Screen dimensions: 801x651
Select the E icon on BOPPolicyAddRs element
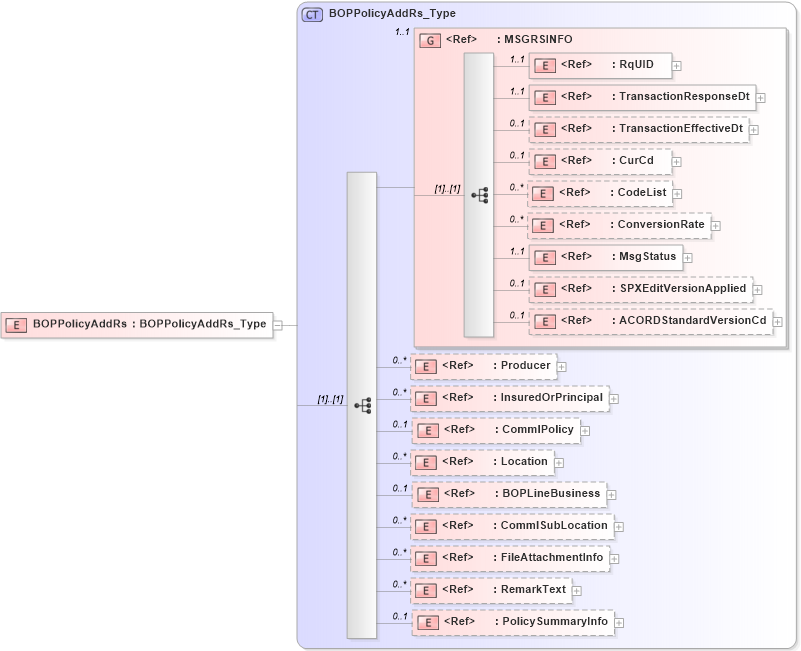[x=16, y=324]
